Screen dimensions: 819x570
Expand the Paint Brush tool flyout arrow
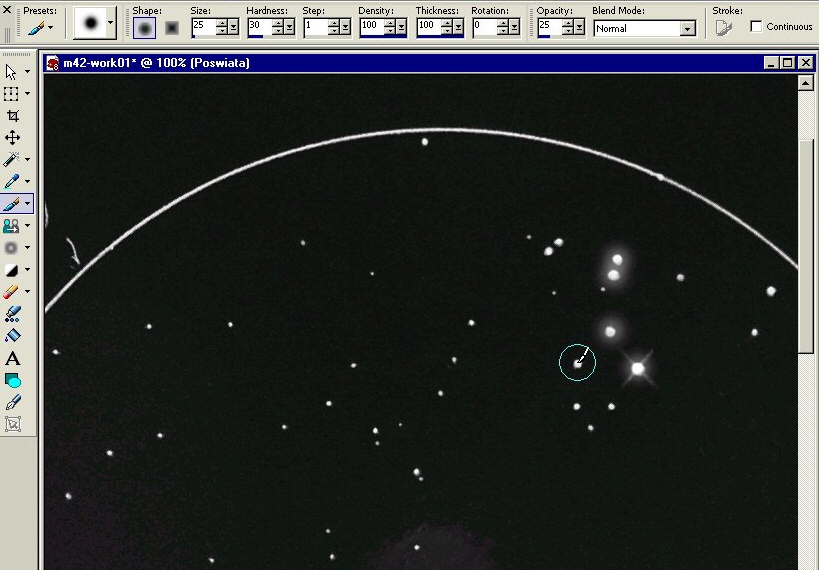pyautogui.click(x=27, y=203)
